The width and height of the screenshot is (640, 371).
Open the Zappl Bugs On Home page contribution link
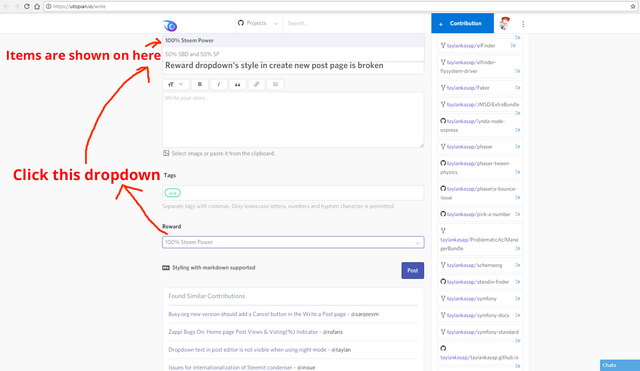pyautogui.click(x=243, y=332)
